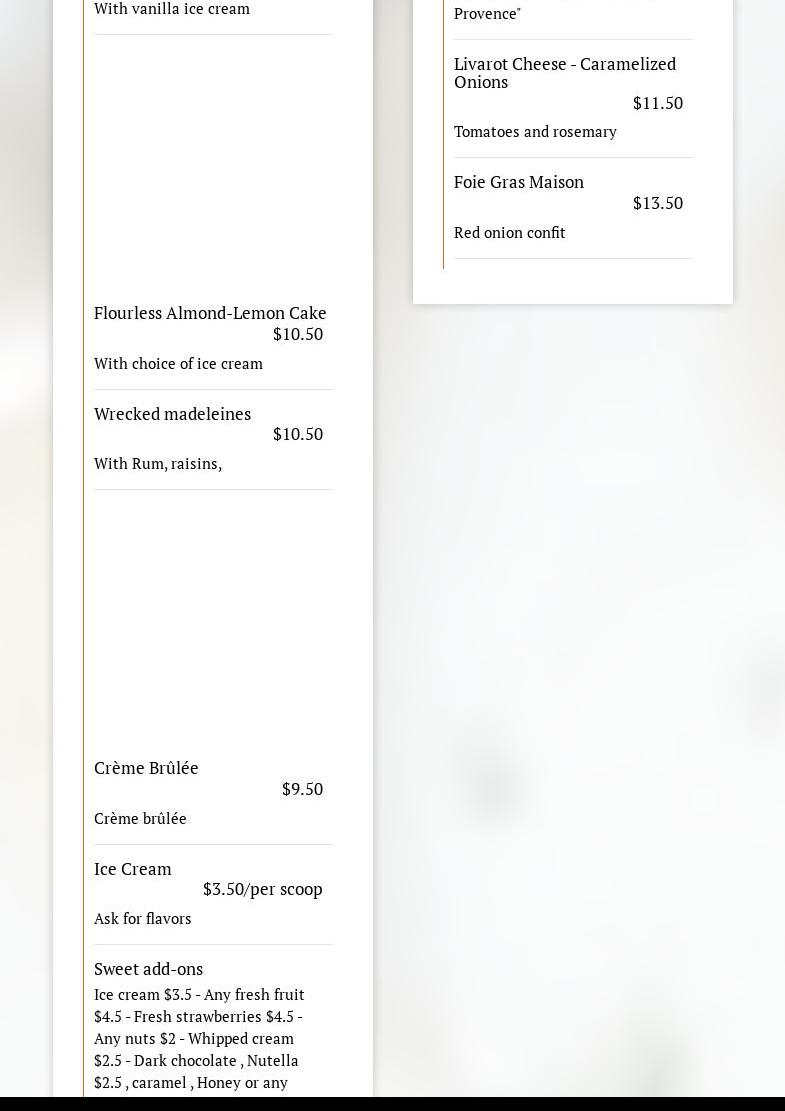Click the Livarot Cheese - Caramelized Onions heading
This screenshot has width=785, height=1111.
[564, 73]
